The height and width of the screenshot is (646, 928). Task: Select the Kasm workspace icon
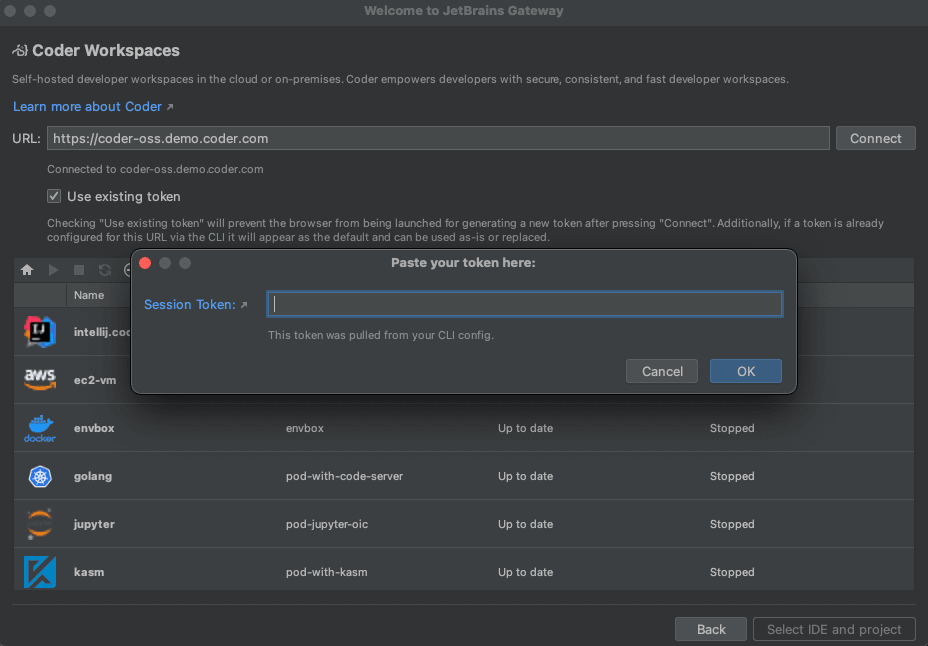pos(40,572)
